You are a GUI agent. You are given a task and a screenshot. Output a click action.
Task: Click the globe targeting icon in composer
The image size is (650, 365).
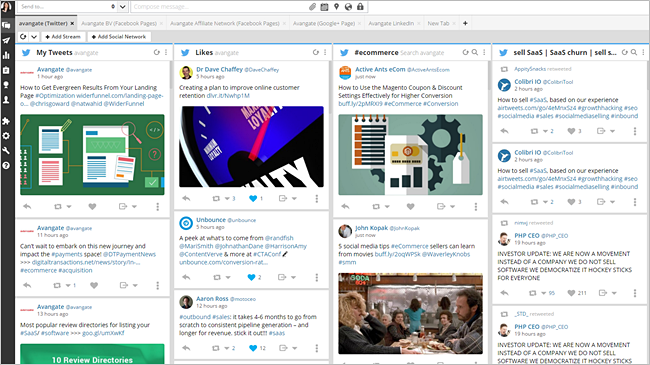click(x=348, y=7)
